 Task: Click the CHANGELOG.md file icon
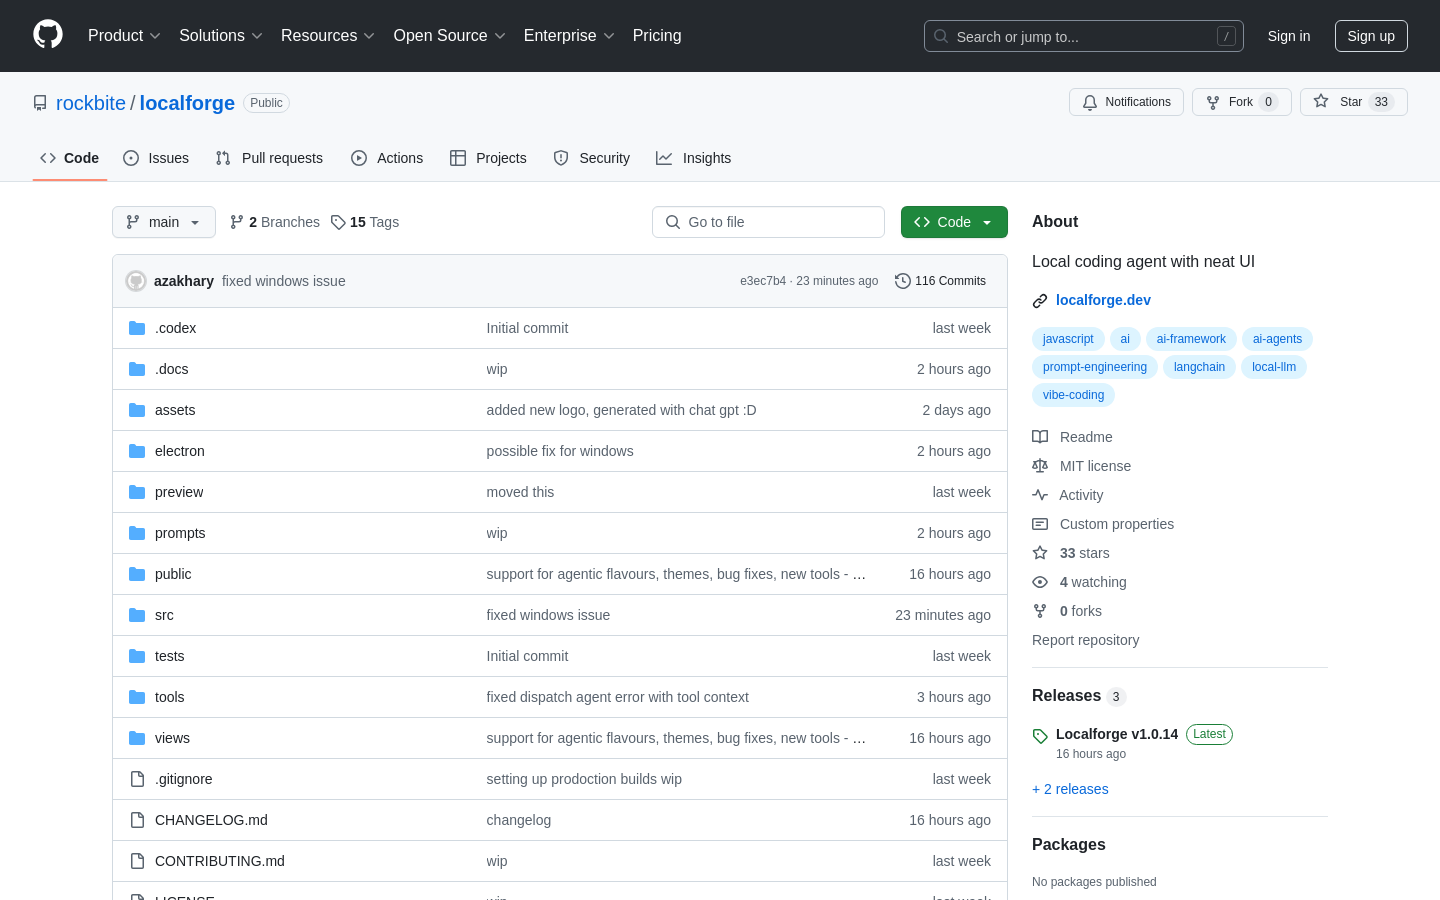pos(137,820)
